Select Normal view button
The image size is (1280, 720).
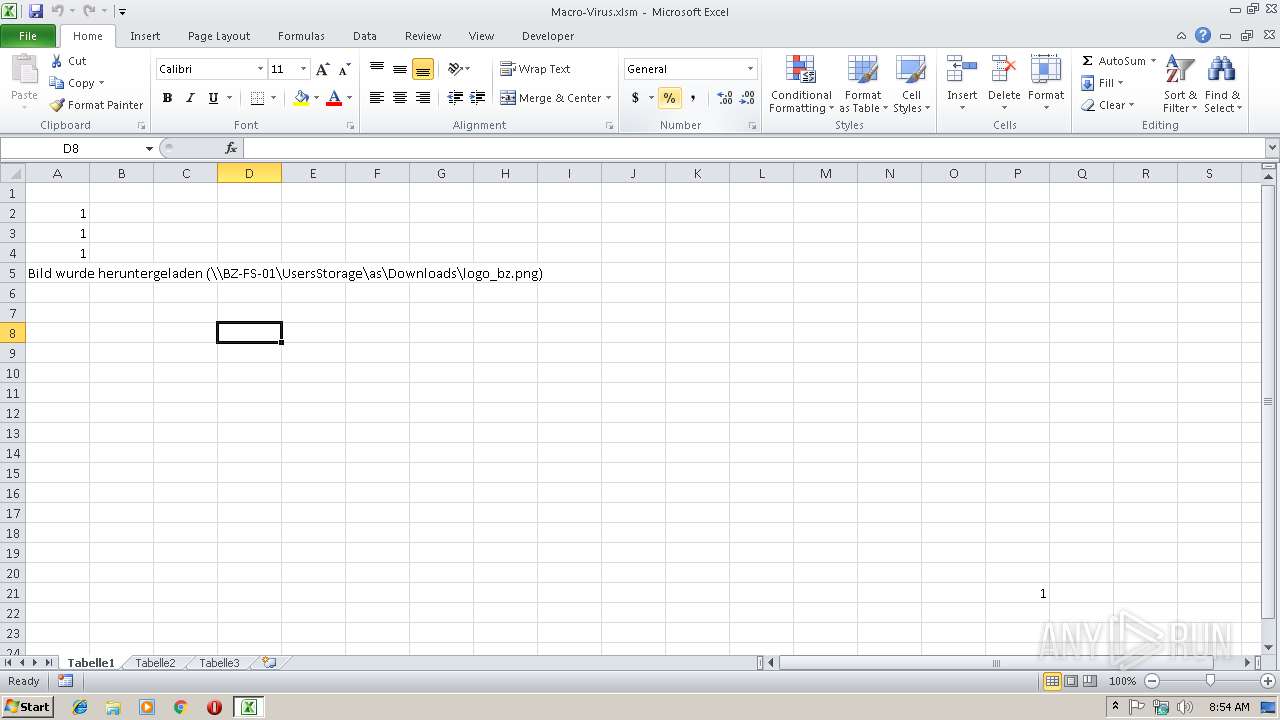(1052, 681)
